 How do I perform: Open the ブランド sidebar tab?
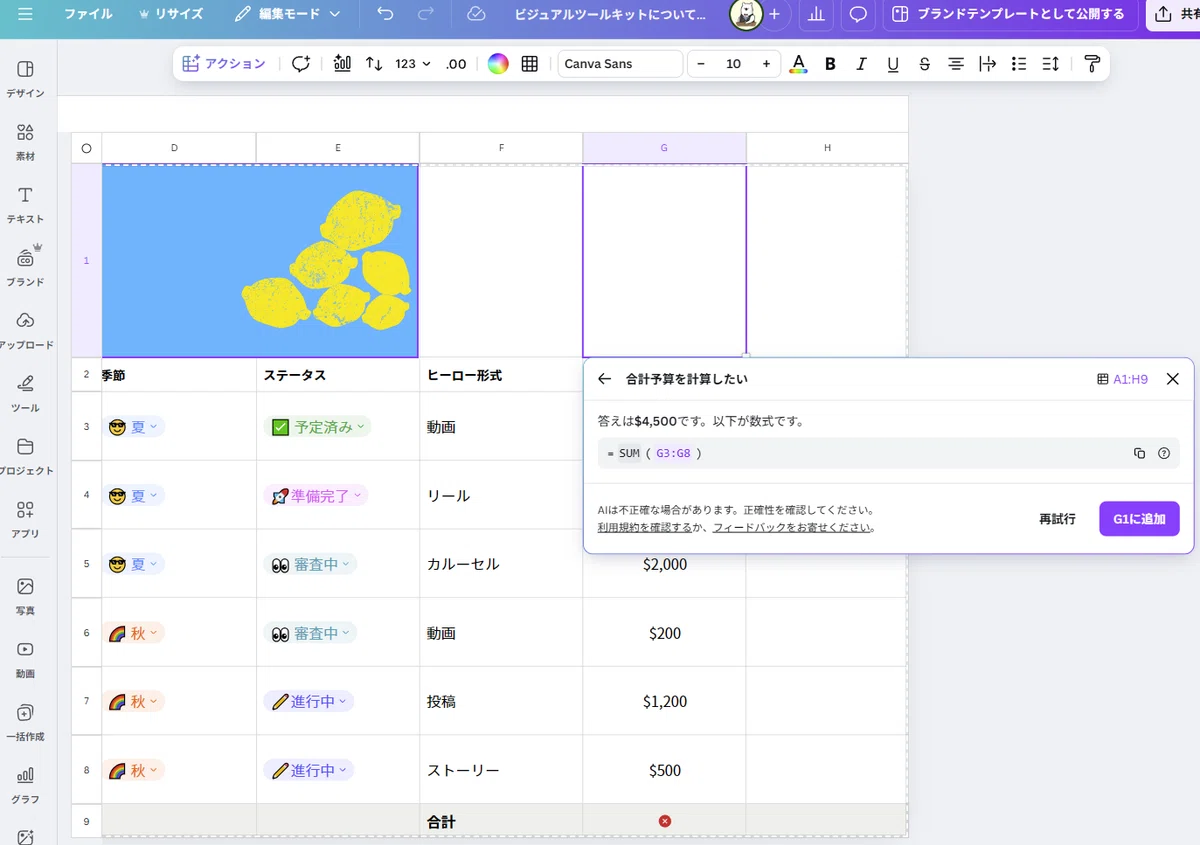pos(25,267)
